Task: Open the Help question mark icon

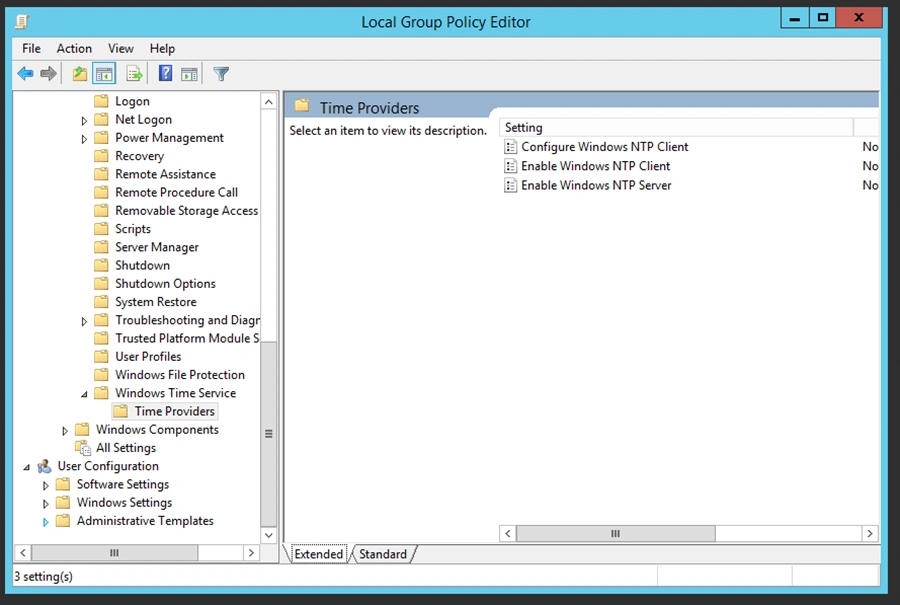Action: (x=165, y=73)
